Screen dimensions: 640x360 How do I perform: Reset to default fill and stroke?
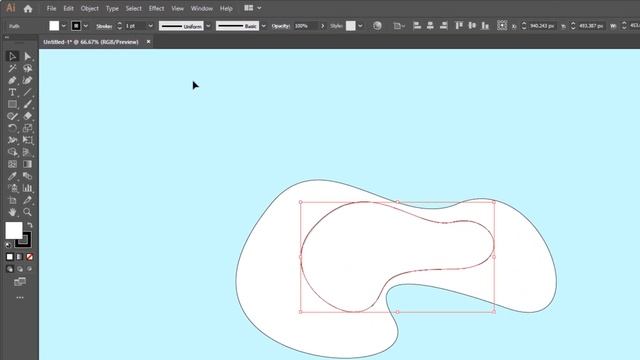(x=8, y=245)
